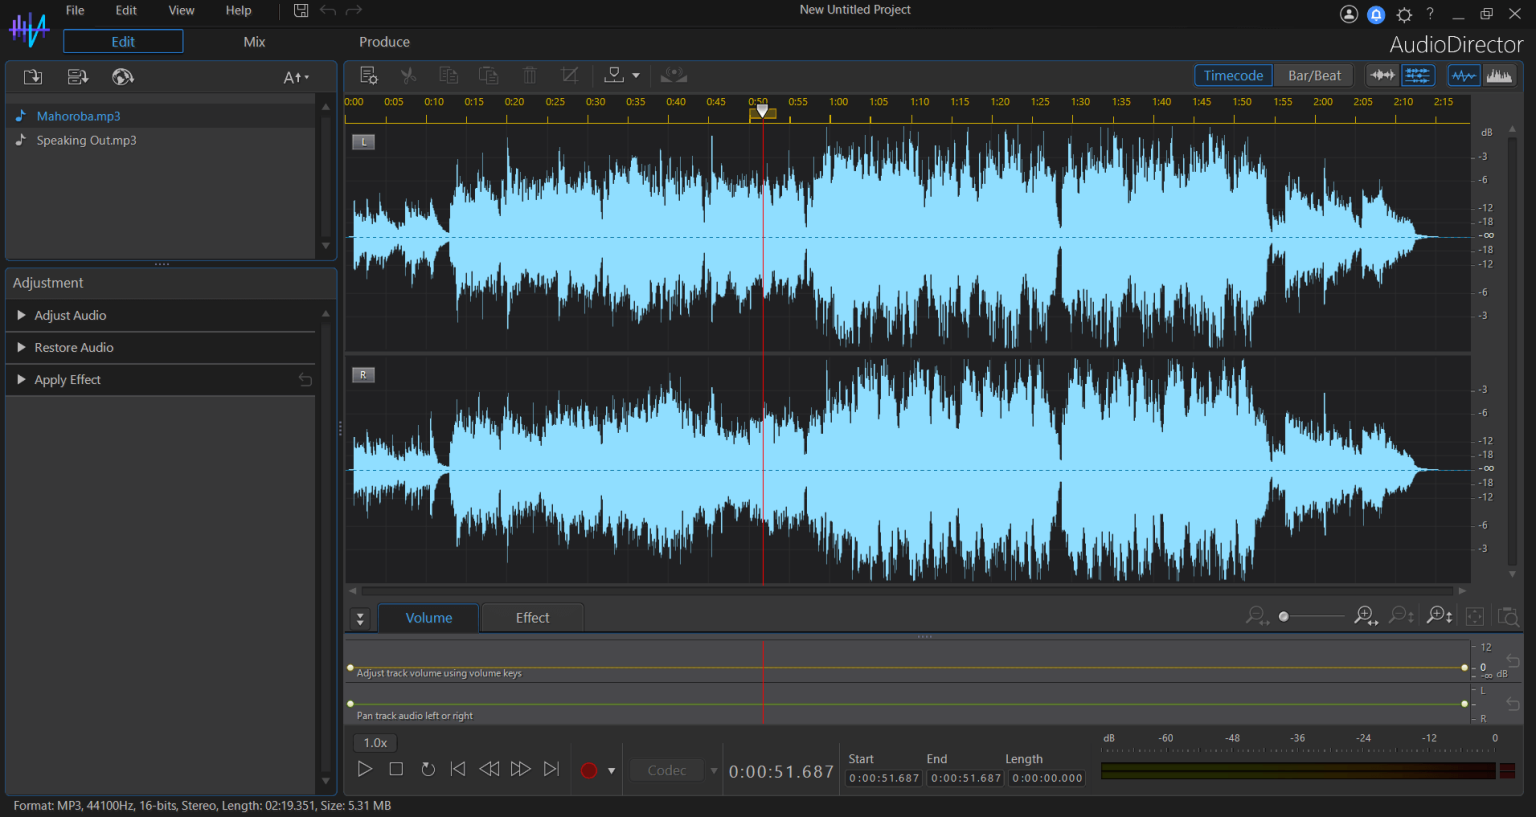Toggle Bar/Beat display mode
1536x817 pixels.
[1313, 75]
